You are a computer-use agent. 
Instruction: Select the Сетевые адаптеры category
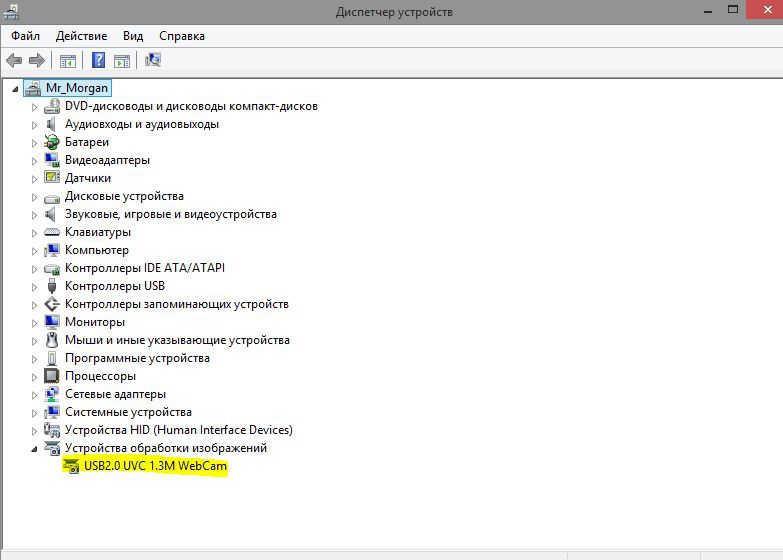pos(115,394)
